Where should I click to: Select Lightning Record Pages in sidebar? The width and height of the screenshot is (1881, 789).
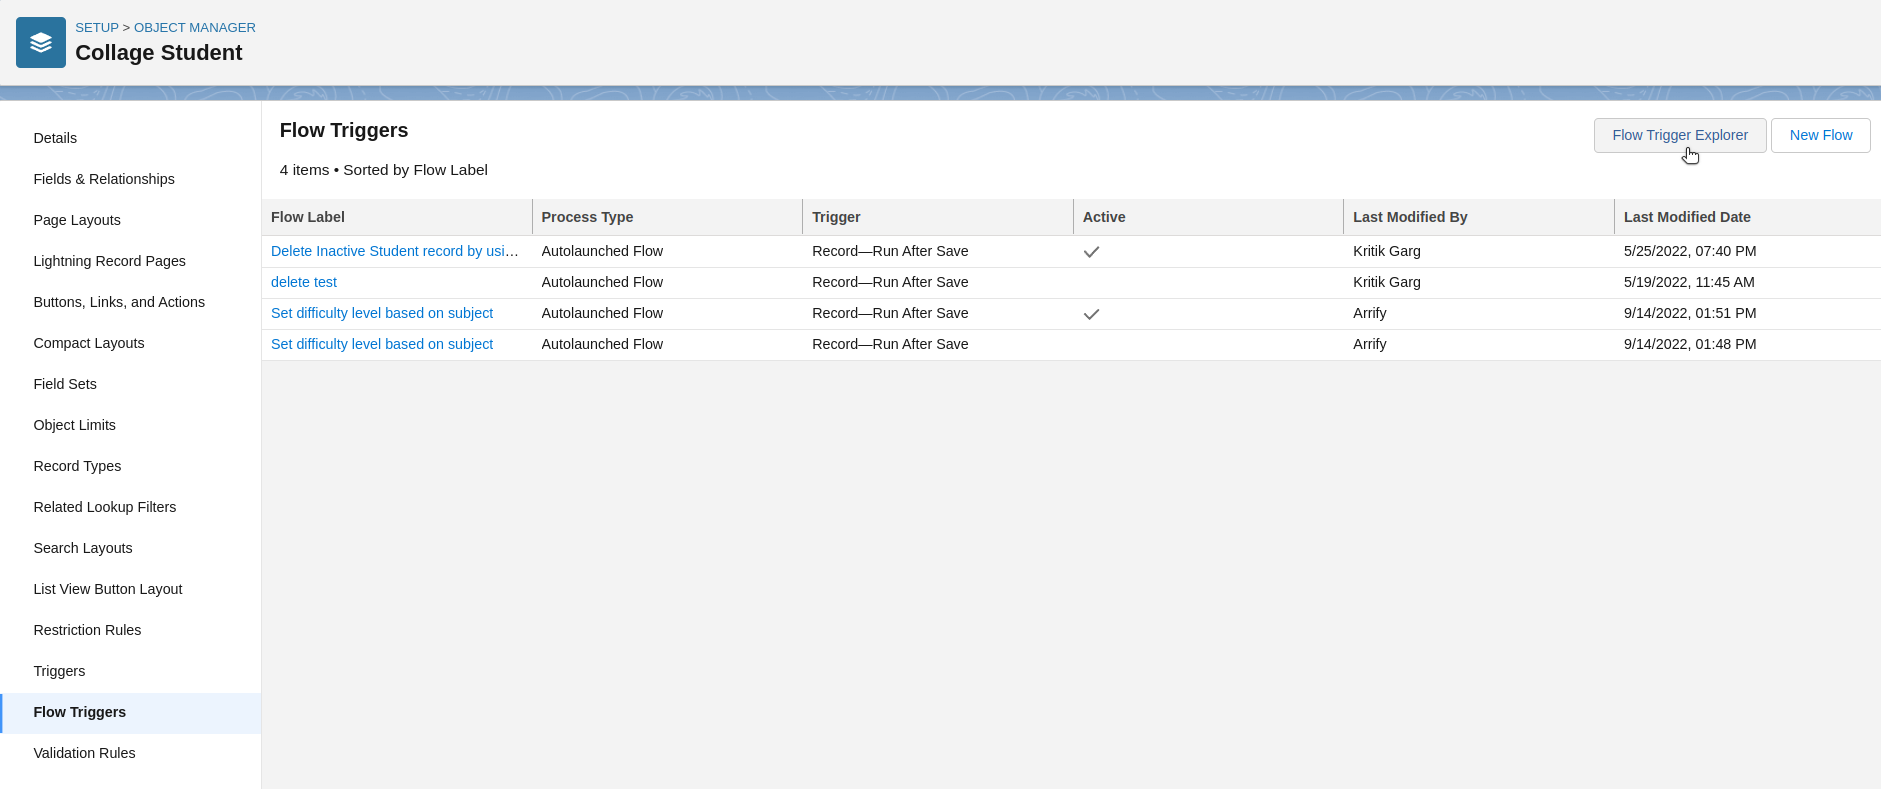click(109, 261)
